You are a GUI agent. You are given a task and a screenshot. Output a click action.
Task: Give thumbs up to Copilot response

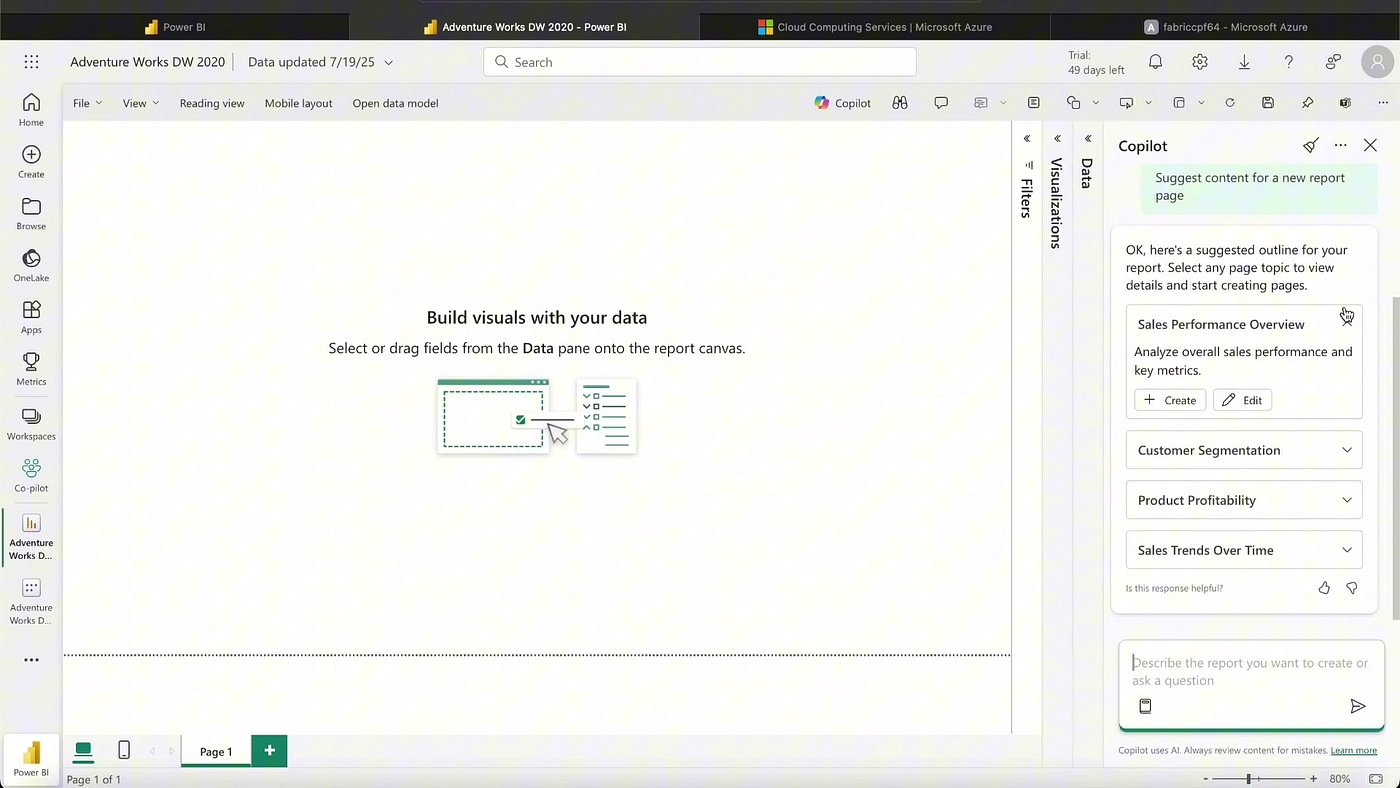click(x=1324, y=588)
